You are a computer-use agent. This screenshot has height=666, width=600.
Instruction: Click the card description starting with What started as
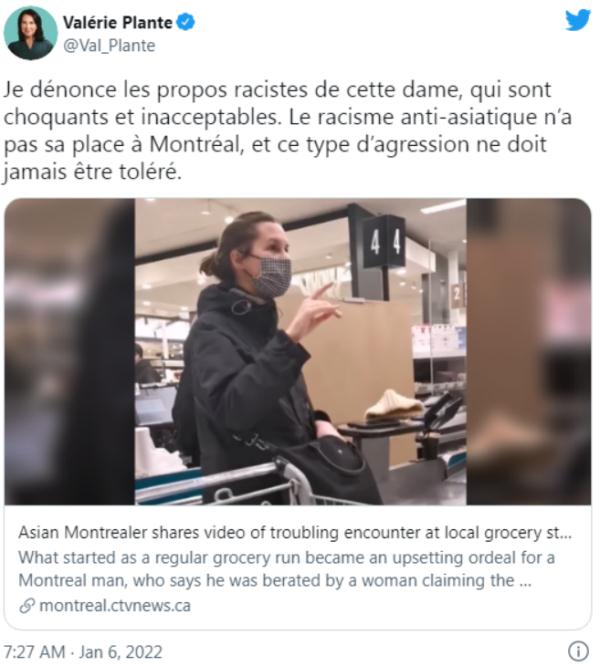pos(287,569)
